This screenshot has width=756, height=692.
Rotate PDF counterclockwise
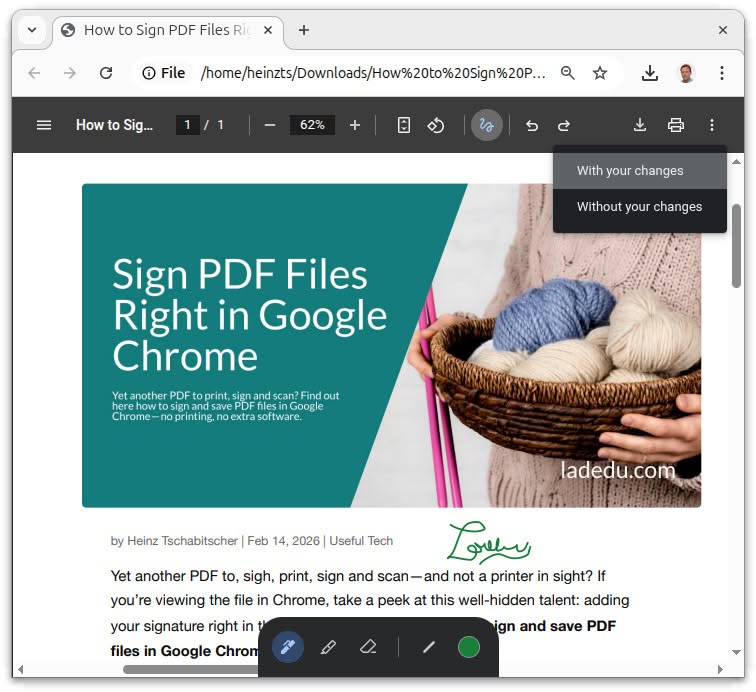[436, 125]
